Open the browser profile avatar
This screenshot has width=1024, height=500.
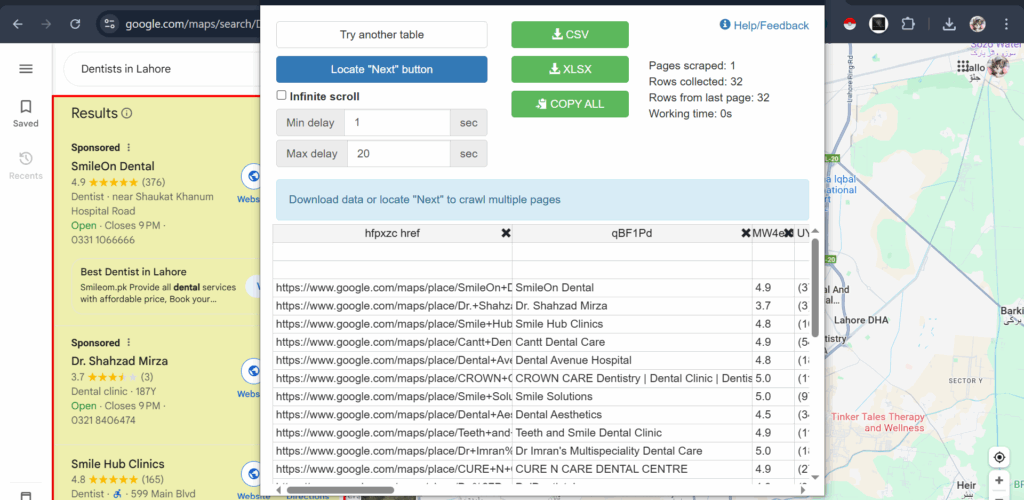(978, 24)
